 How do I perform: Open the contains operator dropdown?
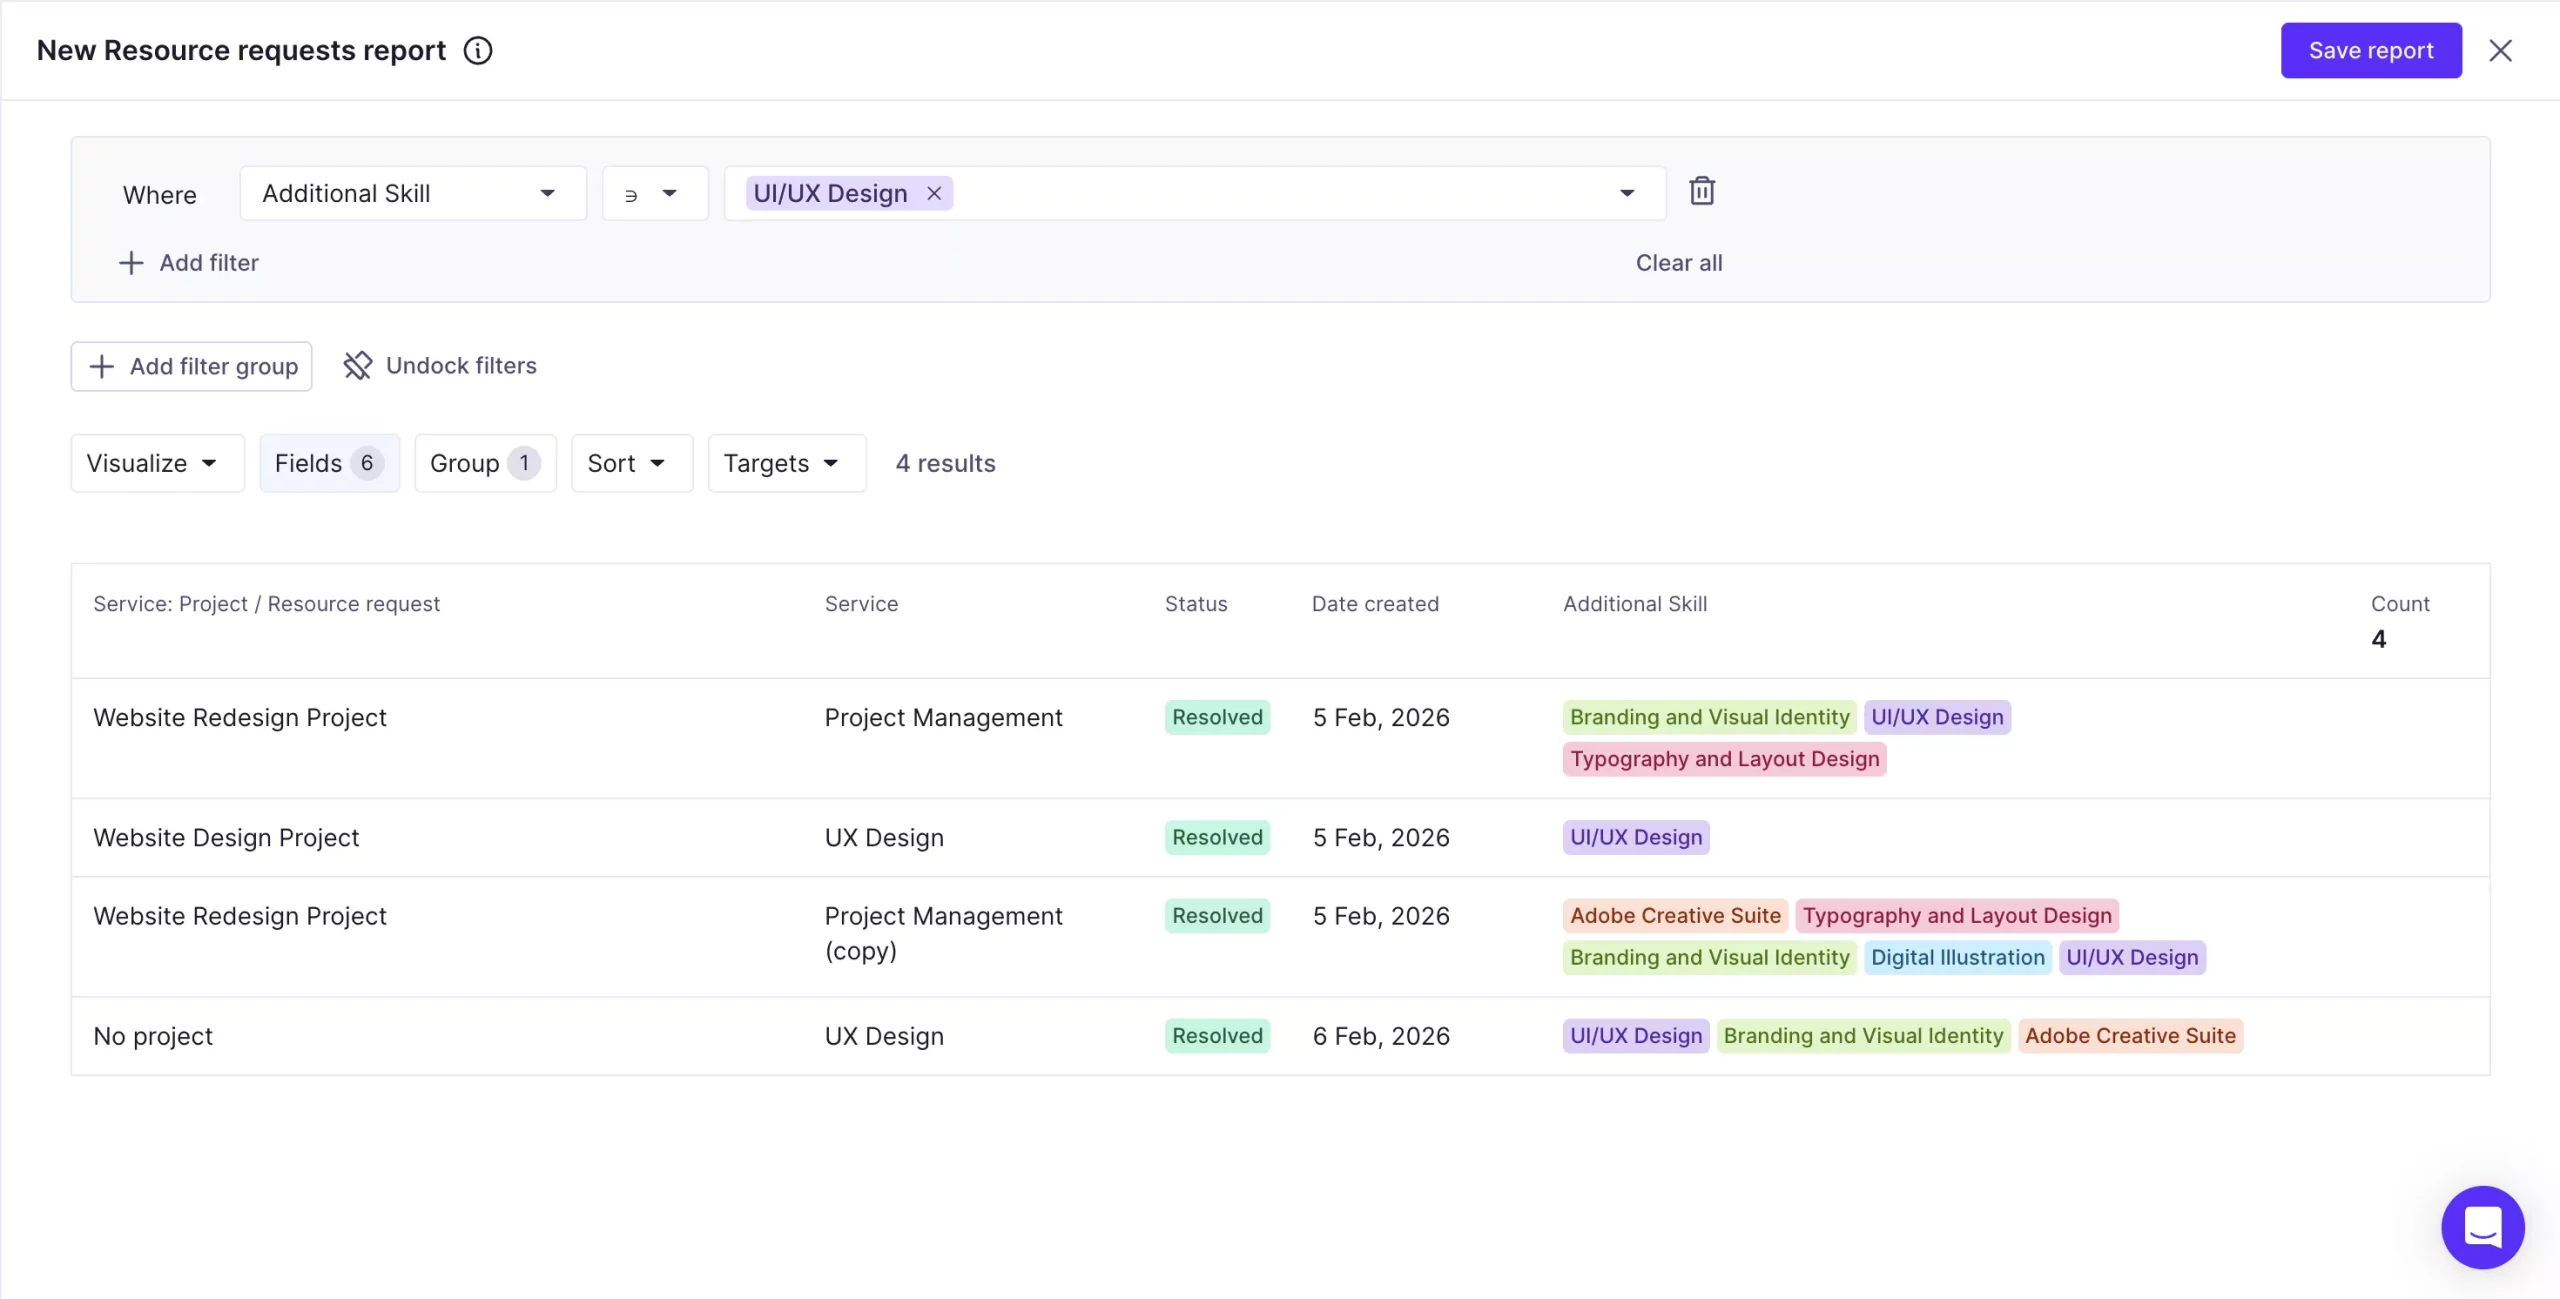coord(654,193)
